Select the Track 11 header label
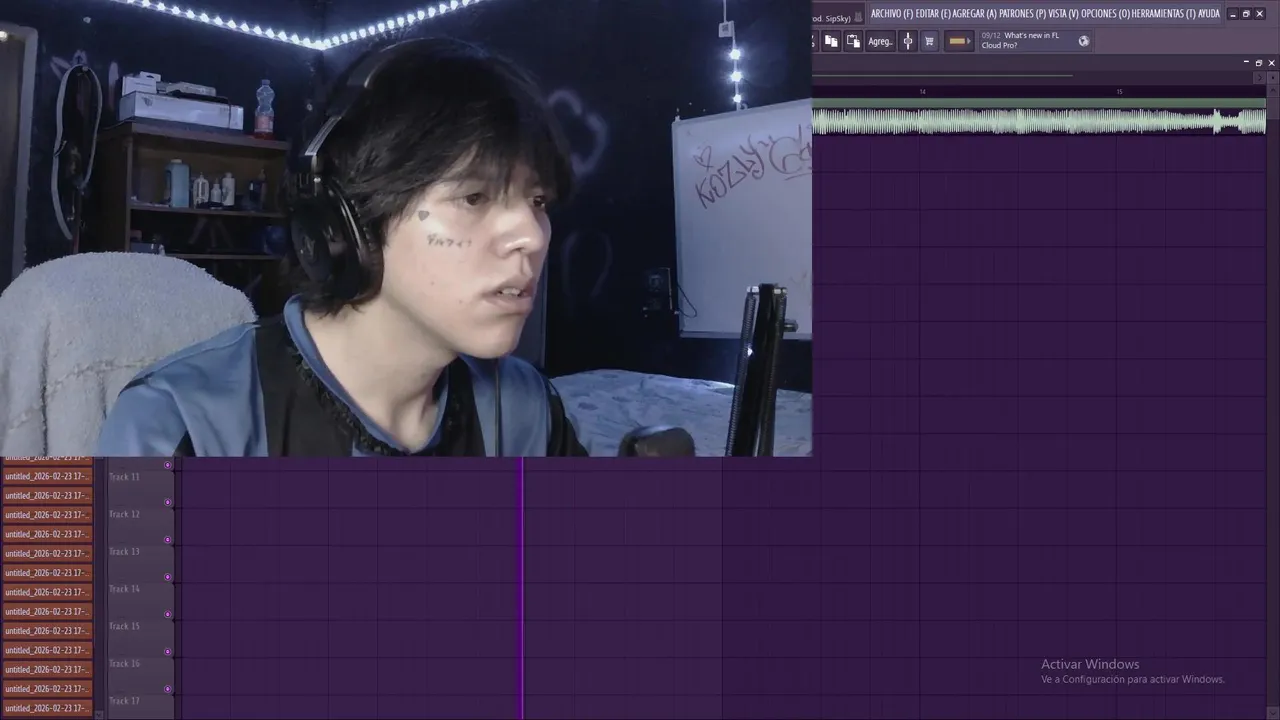 tap(124, 477)
